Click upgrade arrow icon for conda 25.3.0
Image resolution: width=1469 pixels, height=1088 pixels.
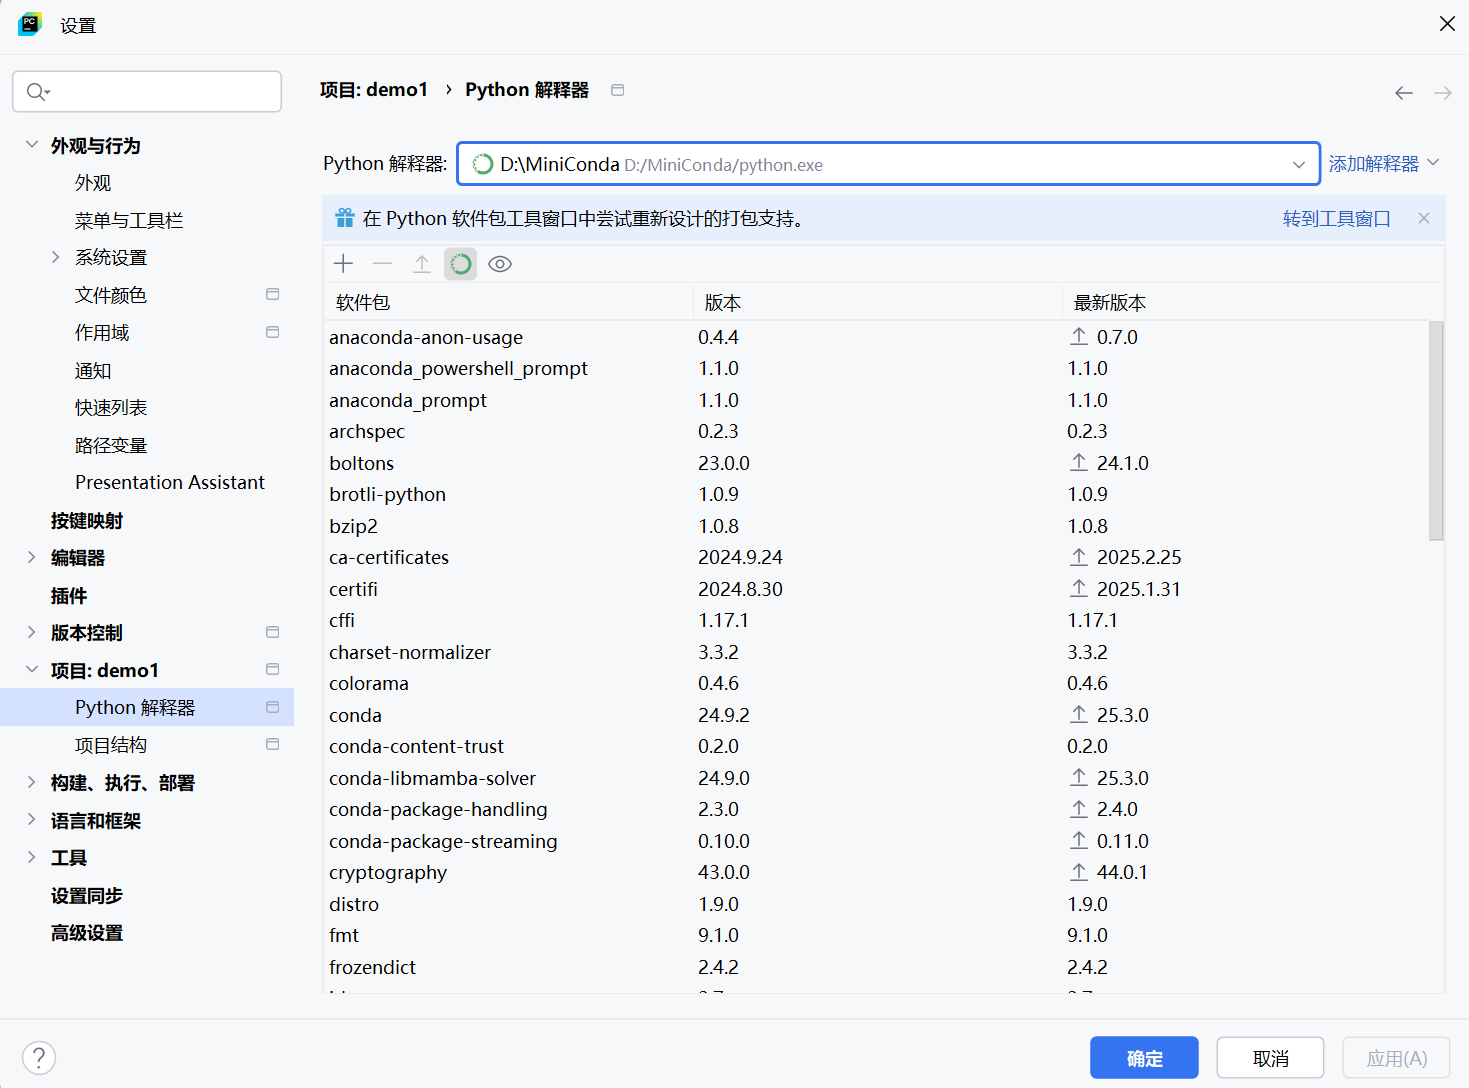(x=1079, y=715)
